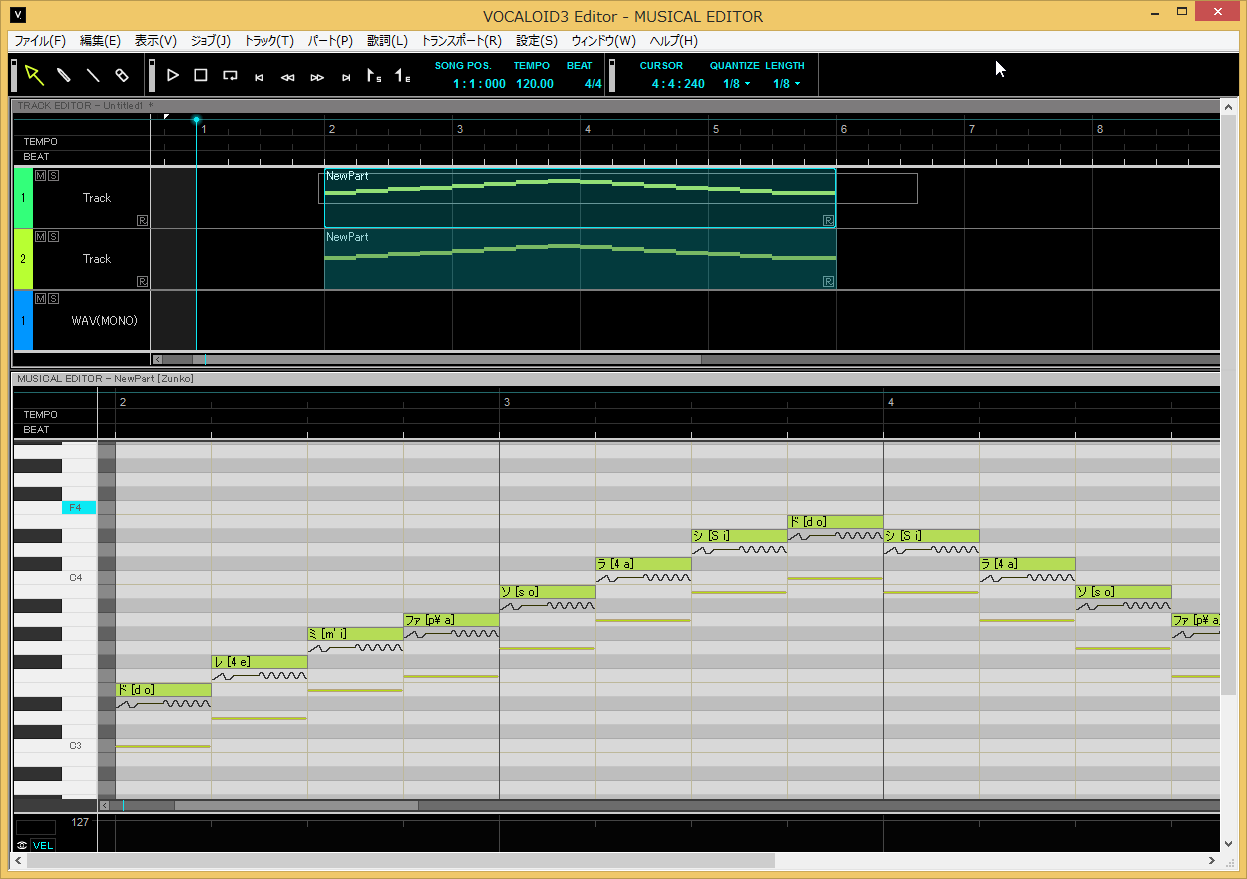Toggle the R render button on Track 1

(x=143, y=220)
